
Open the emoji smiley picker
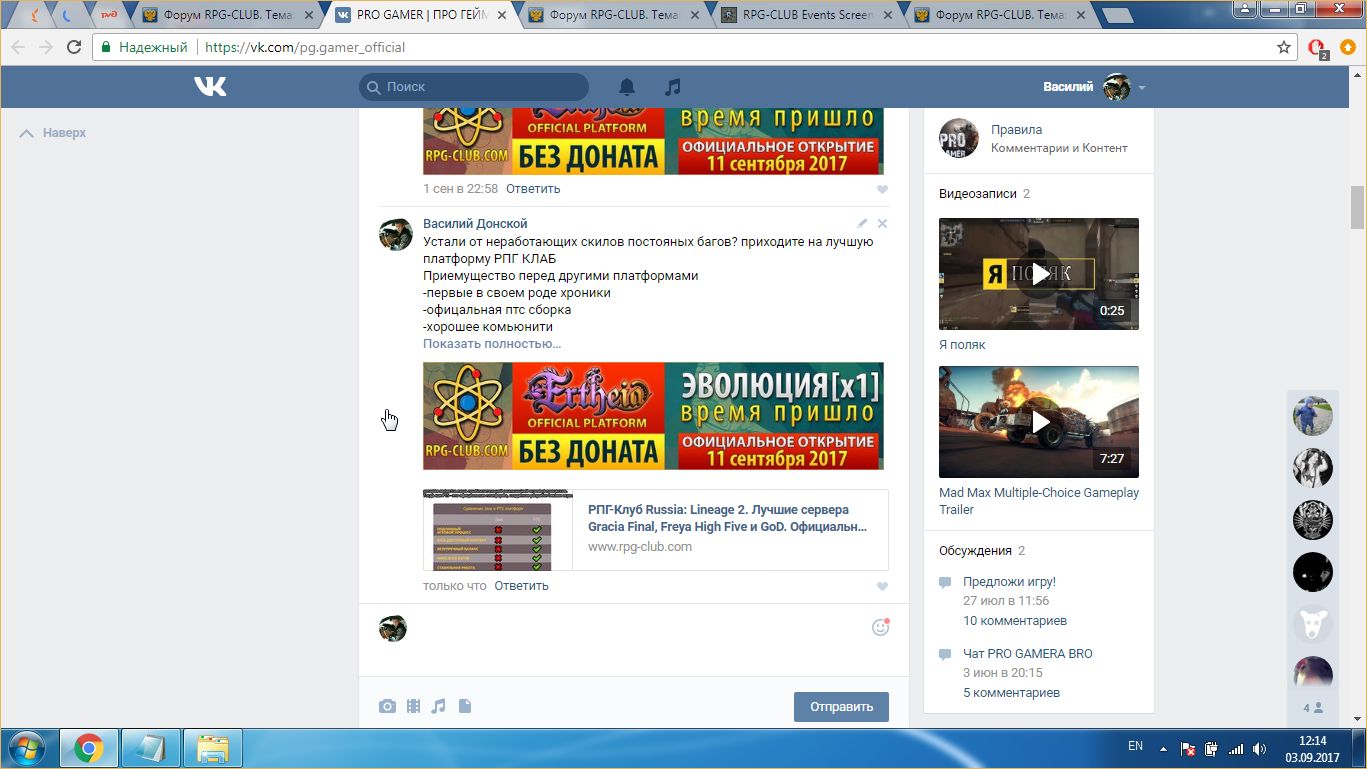point(880,627)
